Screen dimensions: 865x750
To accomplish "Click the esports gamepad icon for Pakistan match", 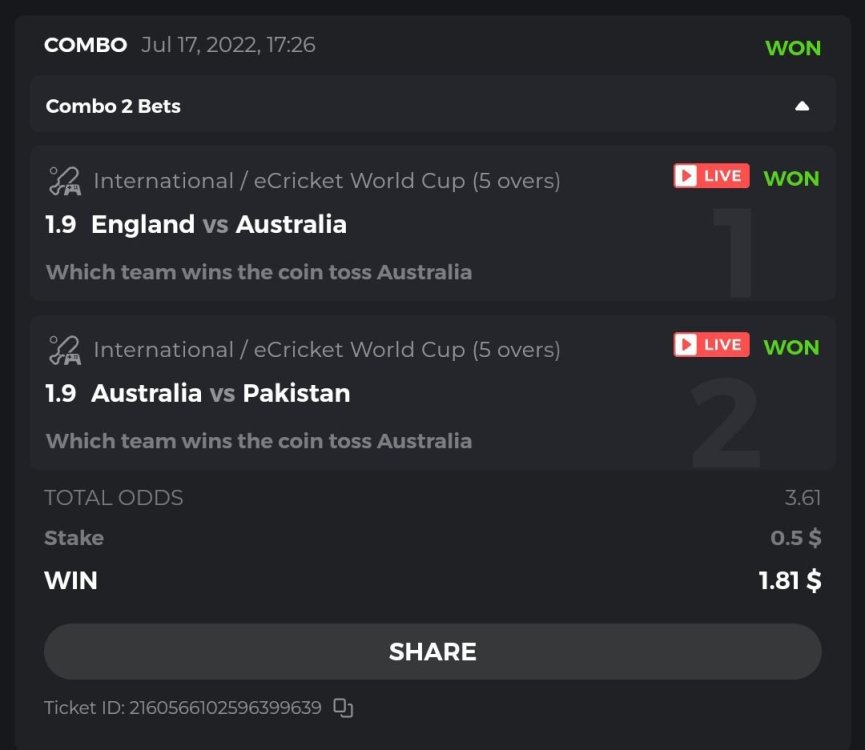I will [x=65, y=350].
